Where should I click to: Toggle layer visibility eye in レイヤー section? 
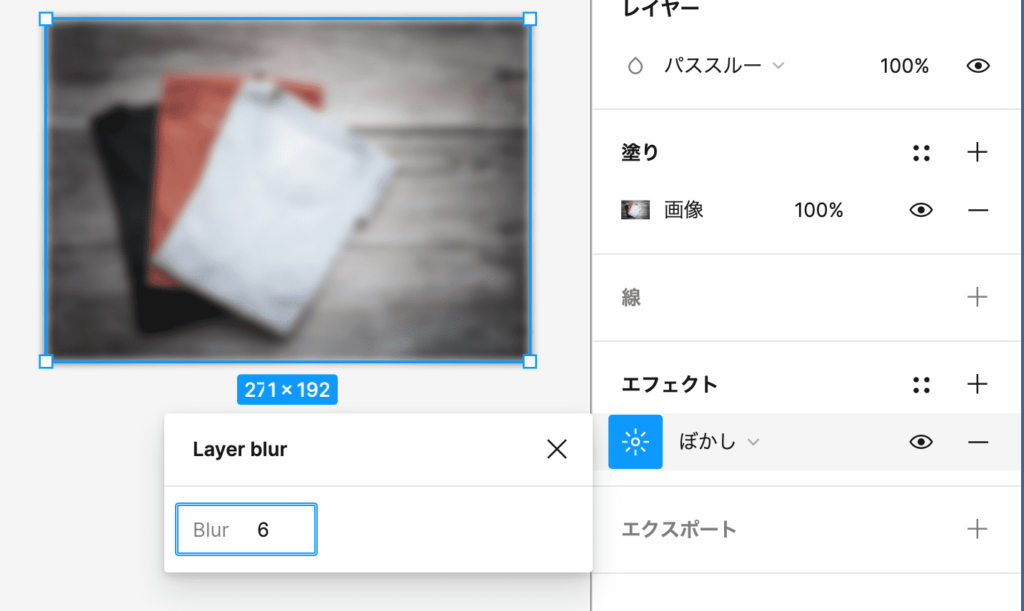click(978, 66)
